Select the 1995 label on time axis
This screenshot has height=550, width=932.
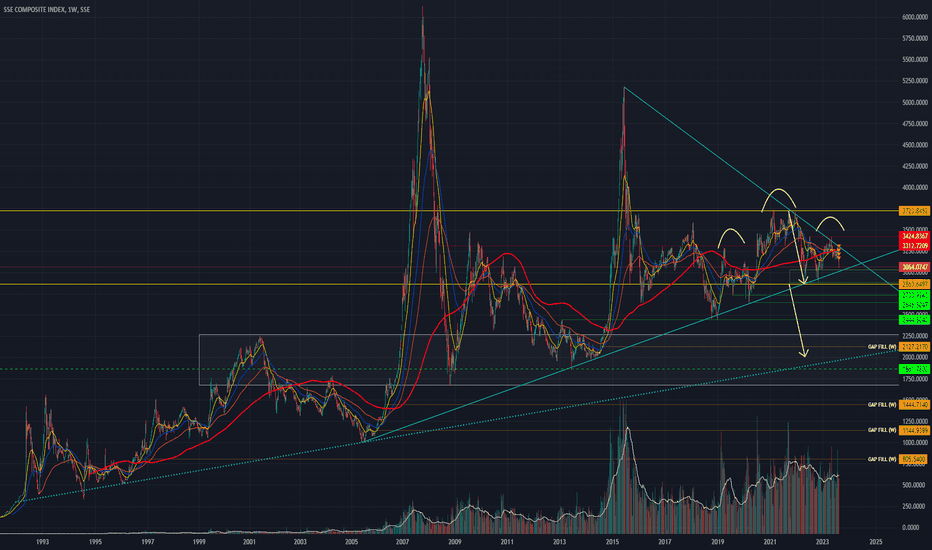[95, 542]
